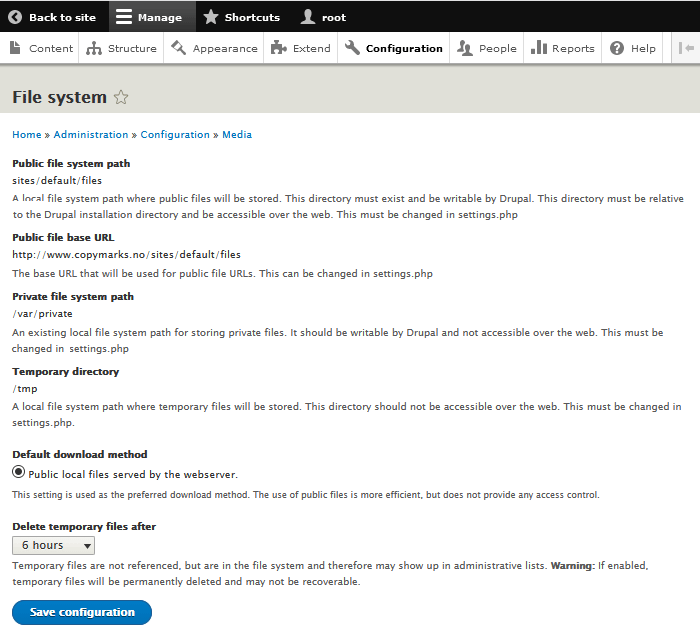The height and width of the screenshot is (630, 700).
Task: Click the root user silhouette icon
Action: pos(308,17)
